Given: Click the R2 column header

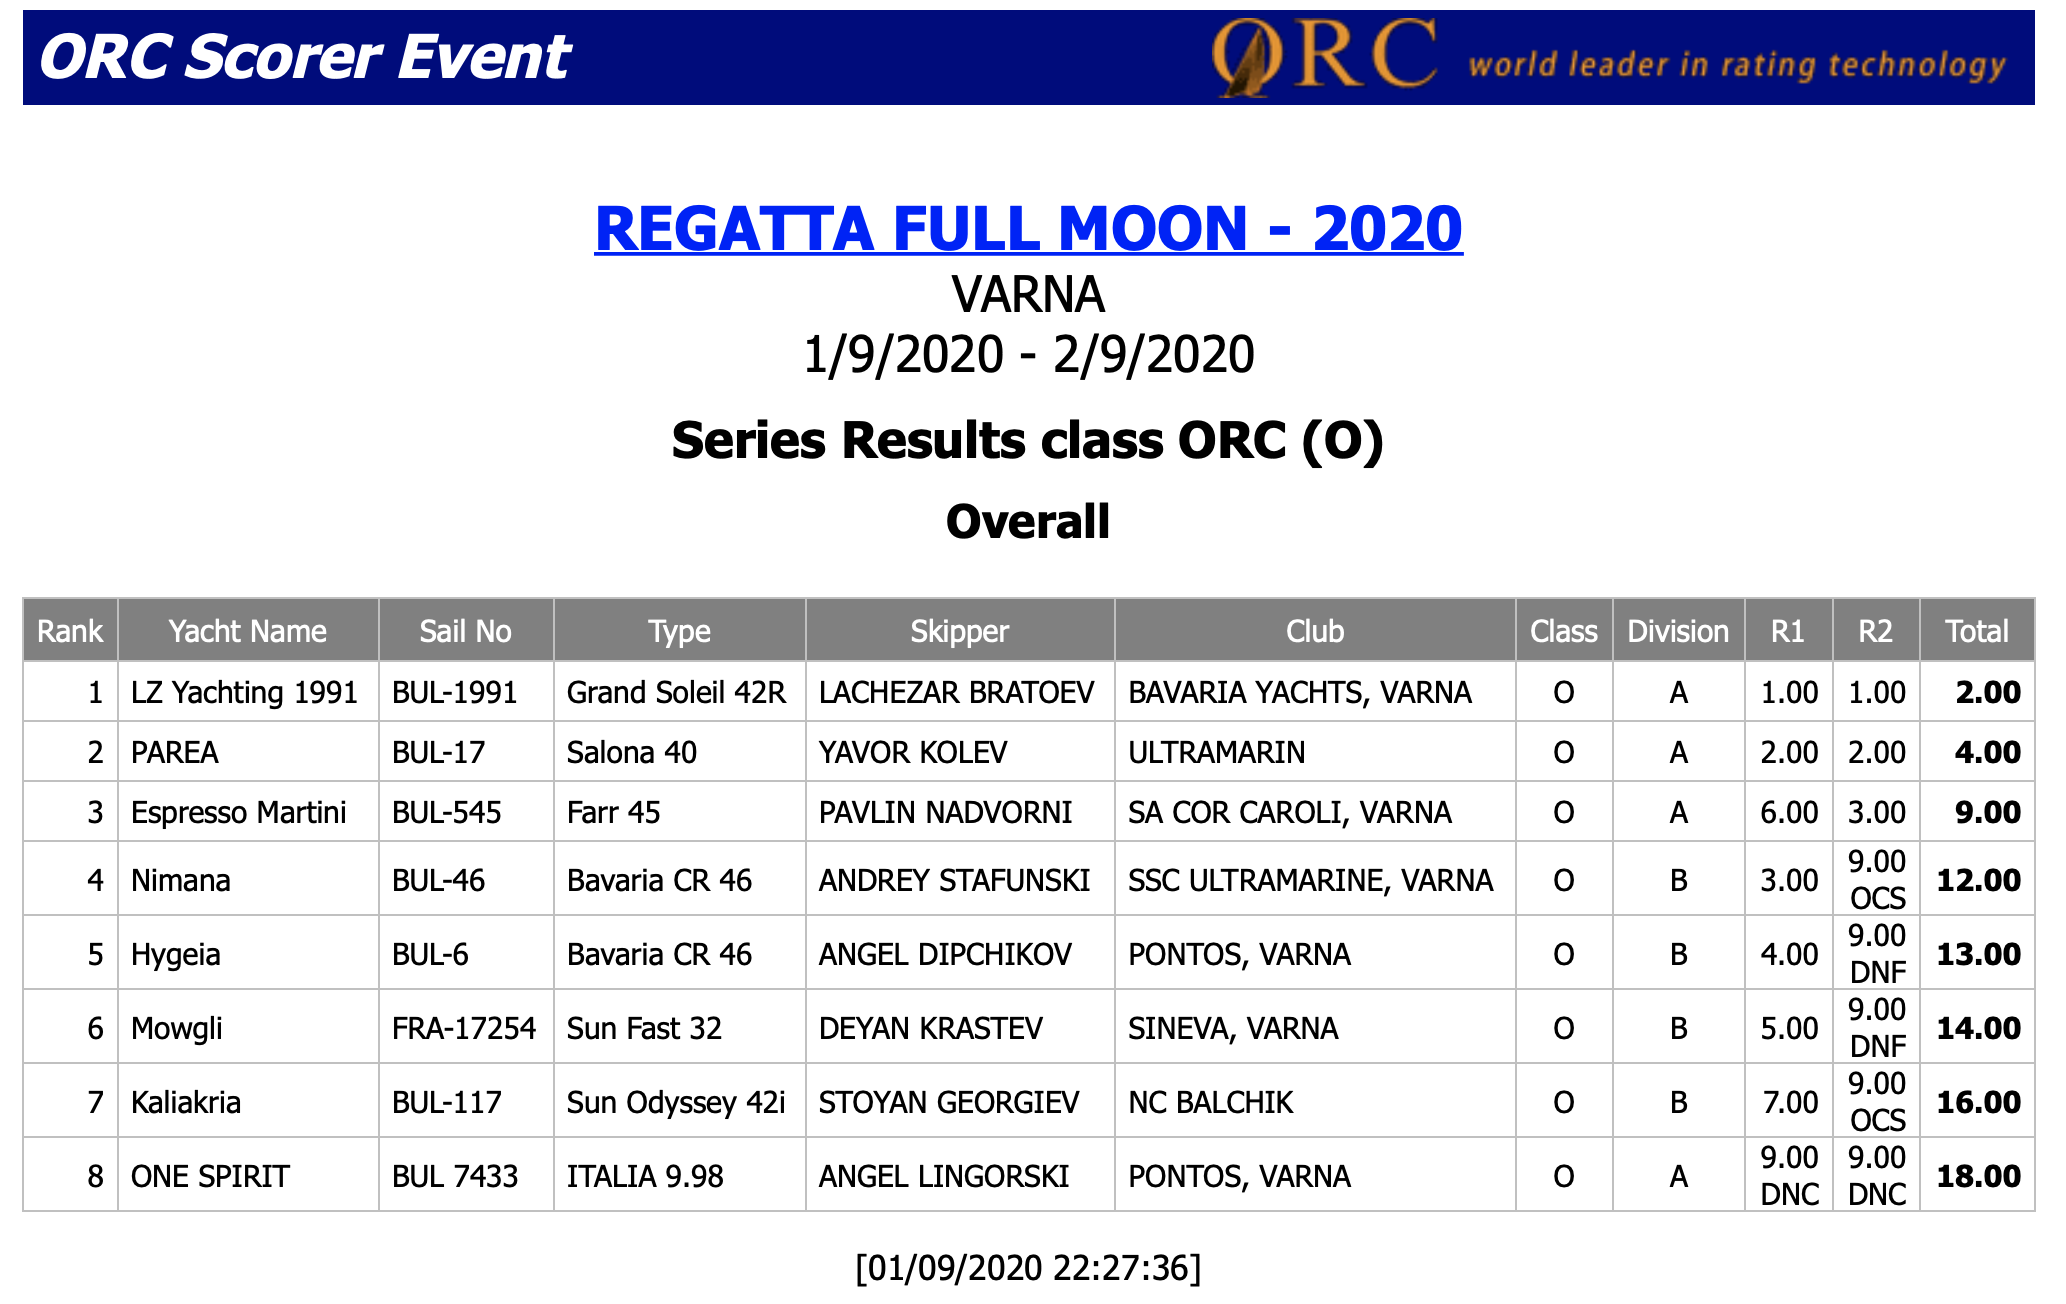Looking at the screenshot, I should pos(1876,631).
